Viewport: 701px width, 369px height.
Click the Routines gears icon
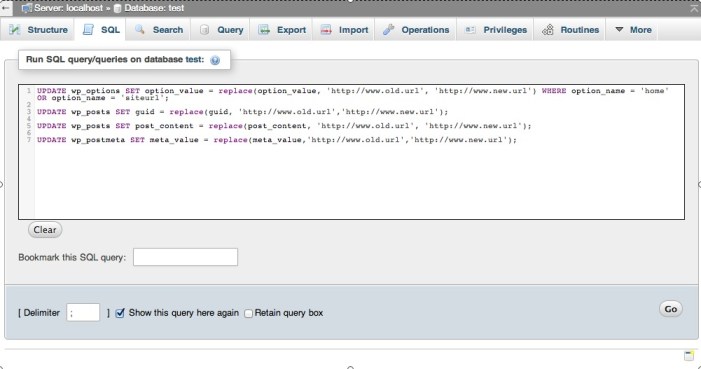point(548,30)
